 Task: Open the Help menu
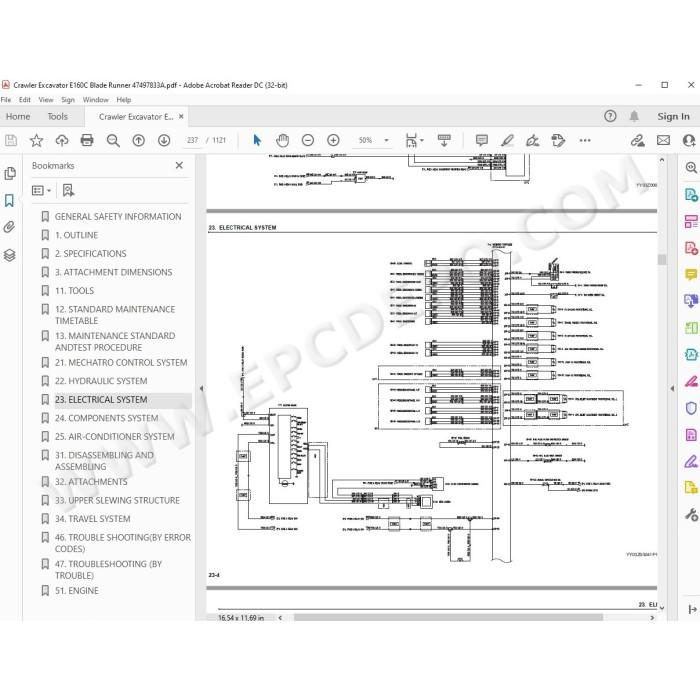[x=124, y=100]
